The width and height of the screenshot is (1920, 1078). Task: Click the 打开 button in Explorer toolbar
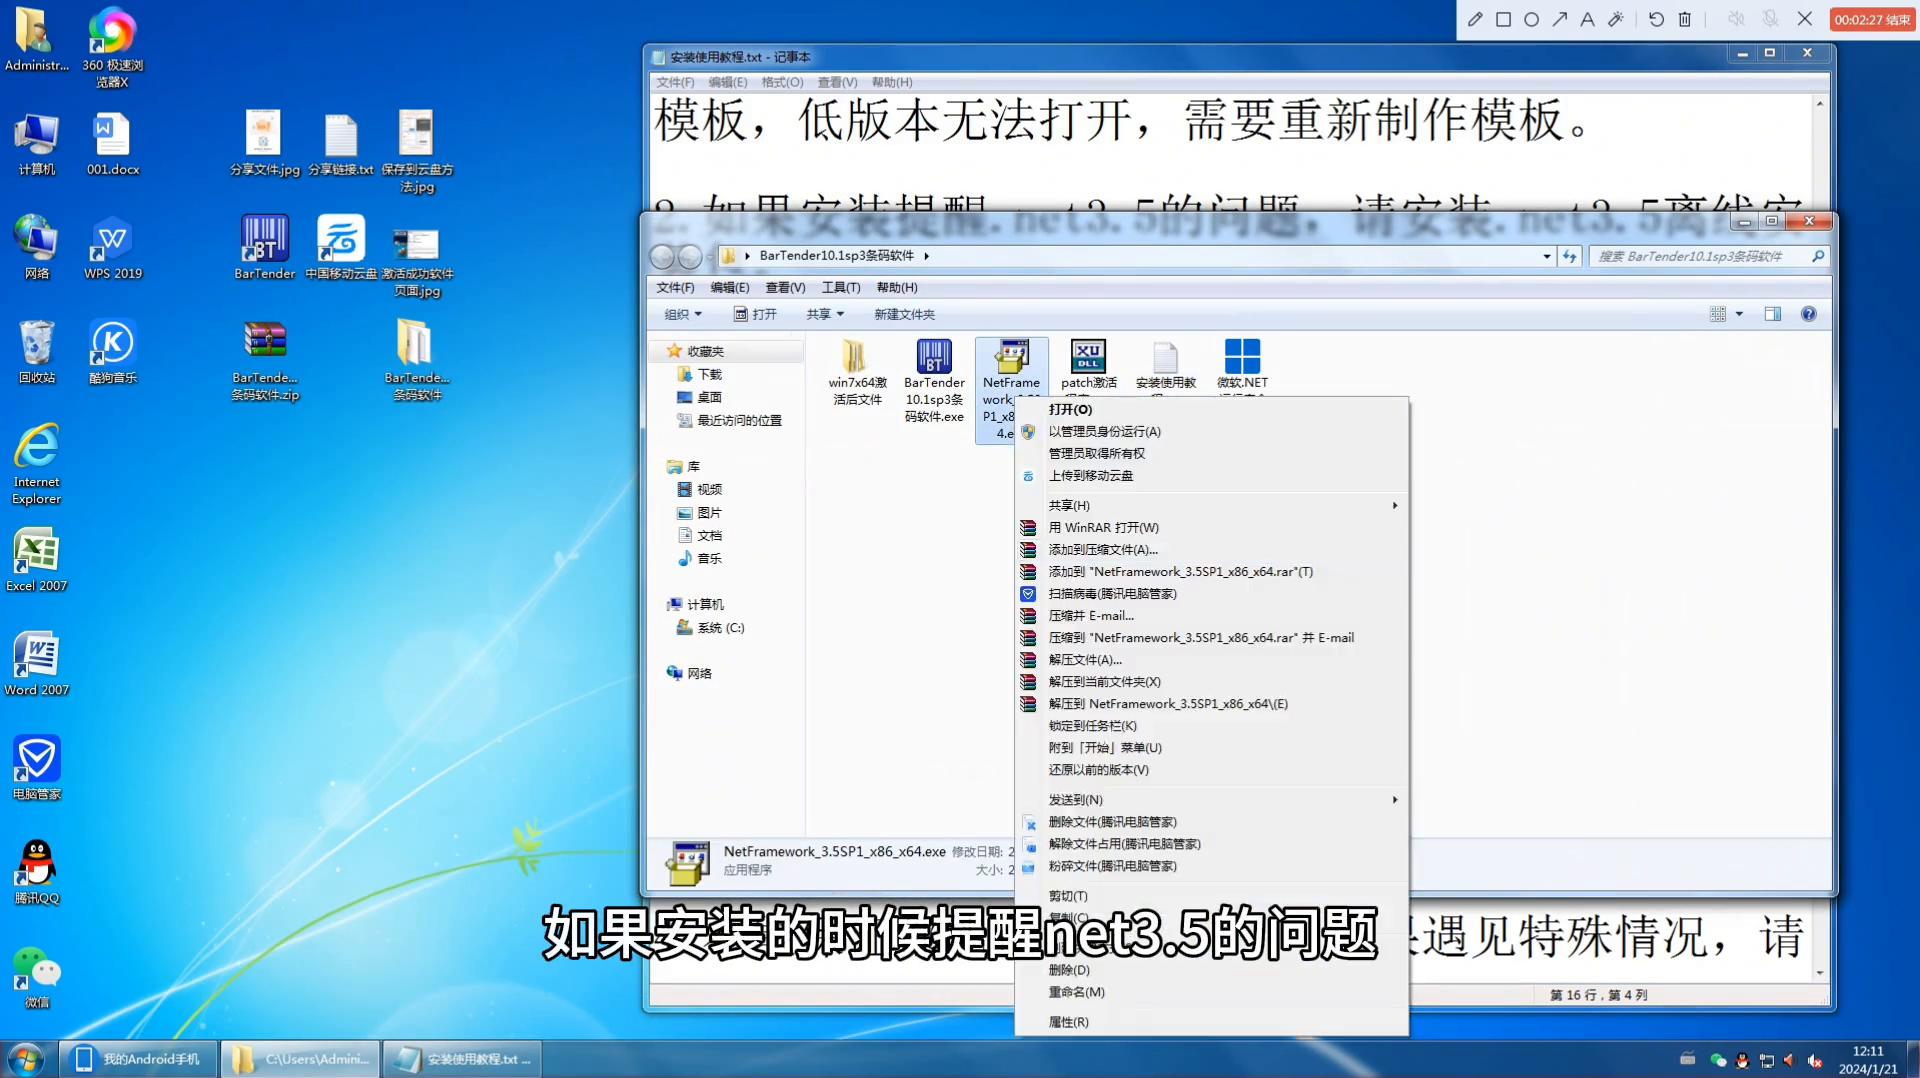756,314
